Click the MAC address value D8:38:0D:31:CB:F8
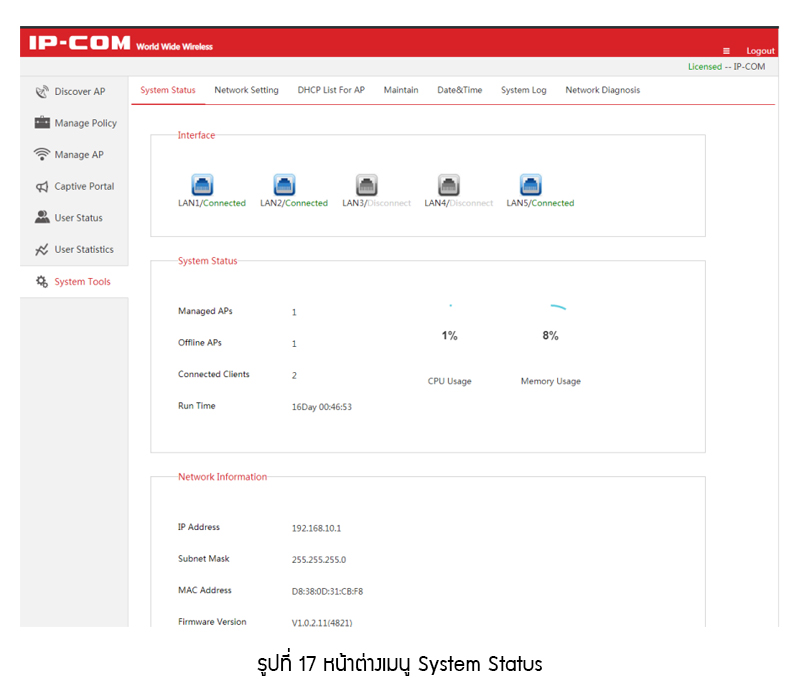Screen dimensions: 800x700 coord(328,591)
